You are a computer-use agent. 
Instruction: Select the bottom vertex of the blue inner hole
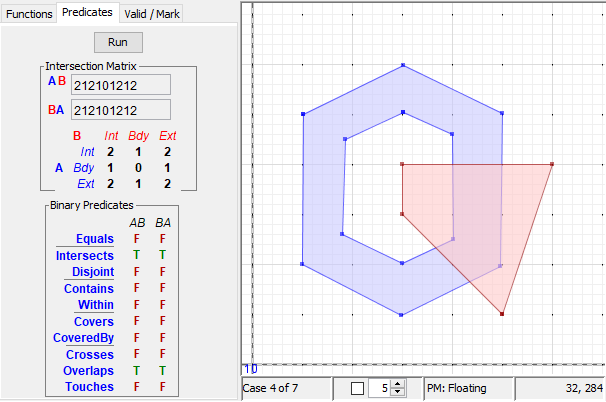coord(402,263)
